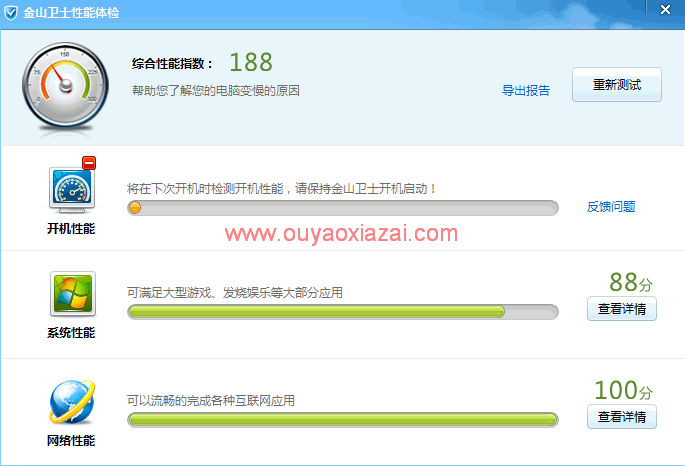Select the boot performance monitor icon
The image size is (685, 466).
72,190
